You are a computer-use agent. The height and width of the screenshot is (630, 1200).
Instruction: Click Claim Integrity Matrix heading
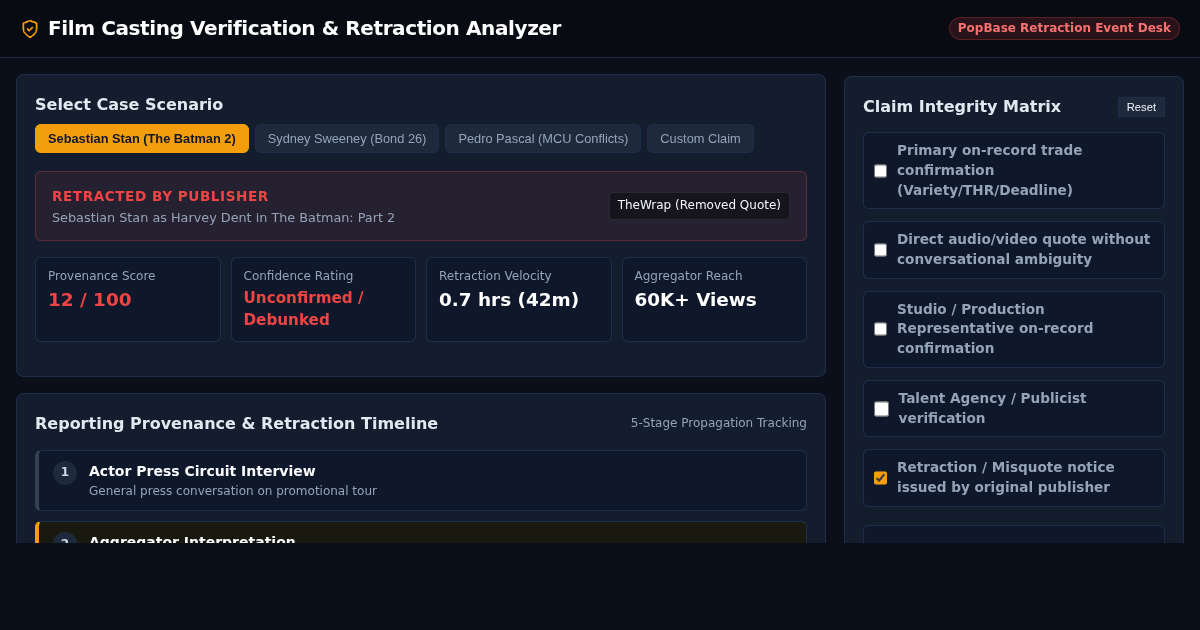click(x=962, y=107)
